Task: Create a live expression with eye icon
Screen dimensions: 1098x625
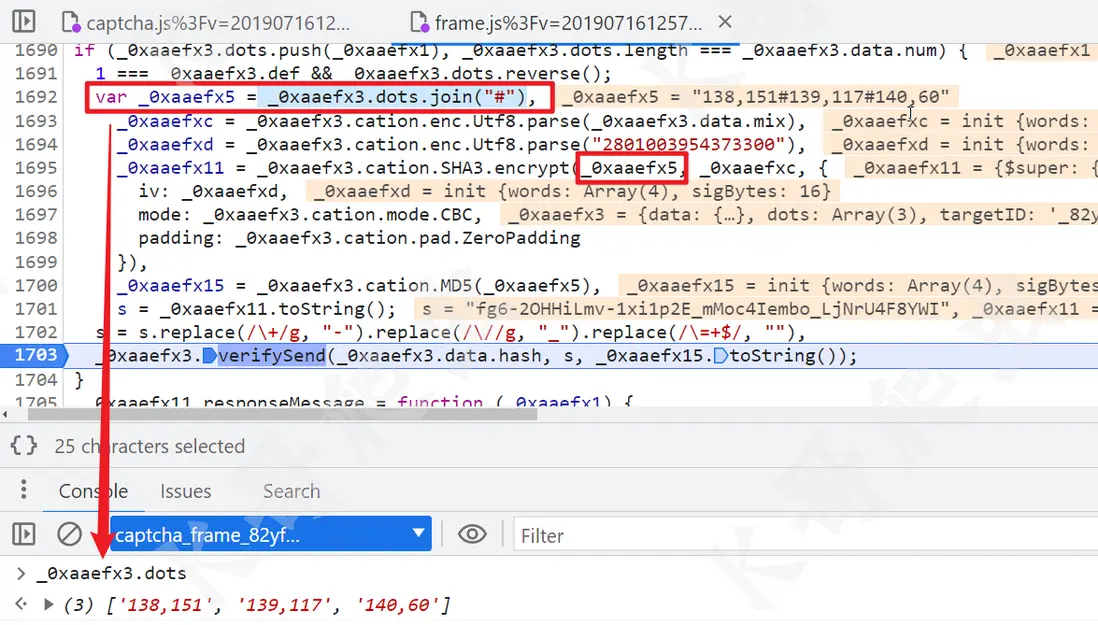Action: click(x=472, y=535)
